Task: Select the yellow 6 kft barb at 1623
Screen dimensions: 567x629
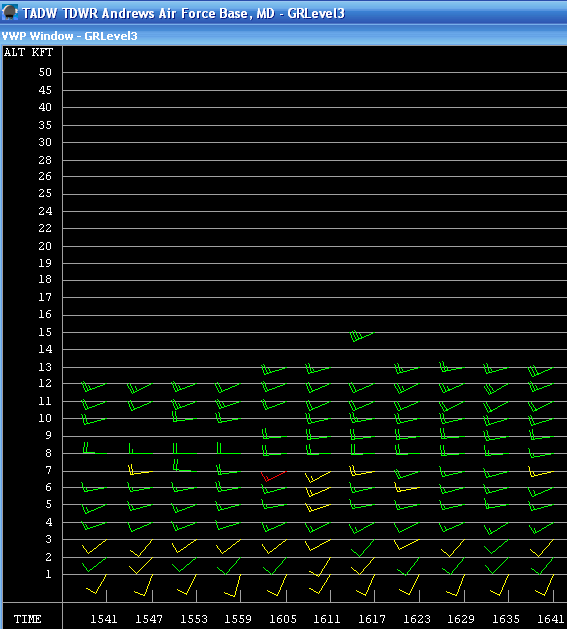Action: tap(407, 488)
